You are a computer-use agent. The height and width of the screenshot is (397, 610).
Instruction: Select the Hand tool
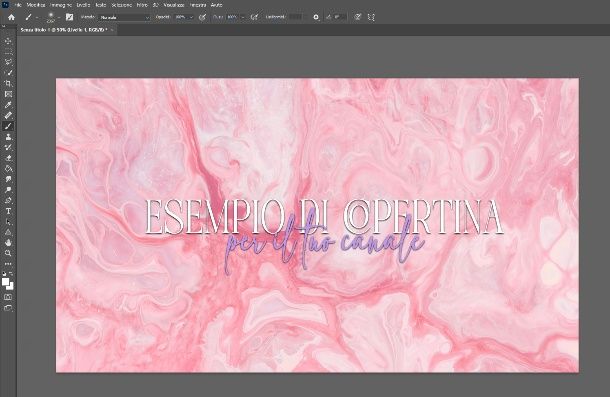(8, 242)
